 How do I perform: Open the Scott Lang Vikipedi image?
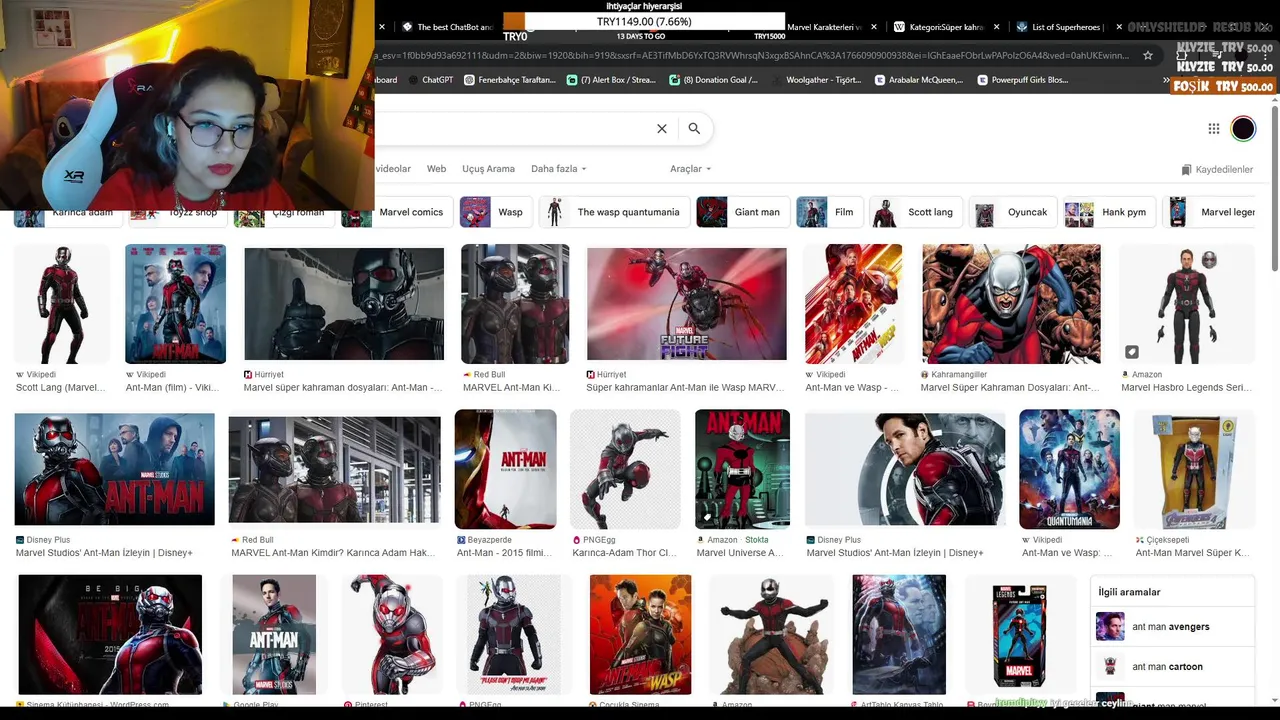coord(62,304)
